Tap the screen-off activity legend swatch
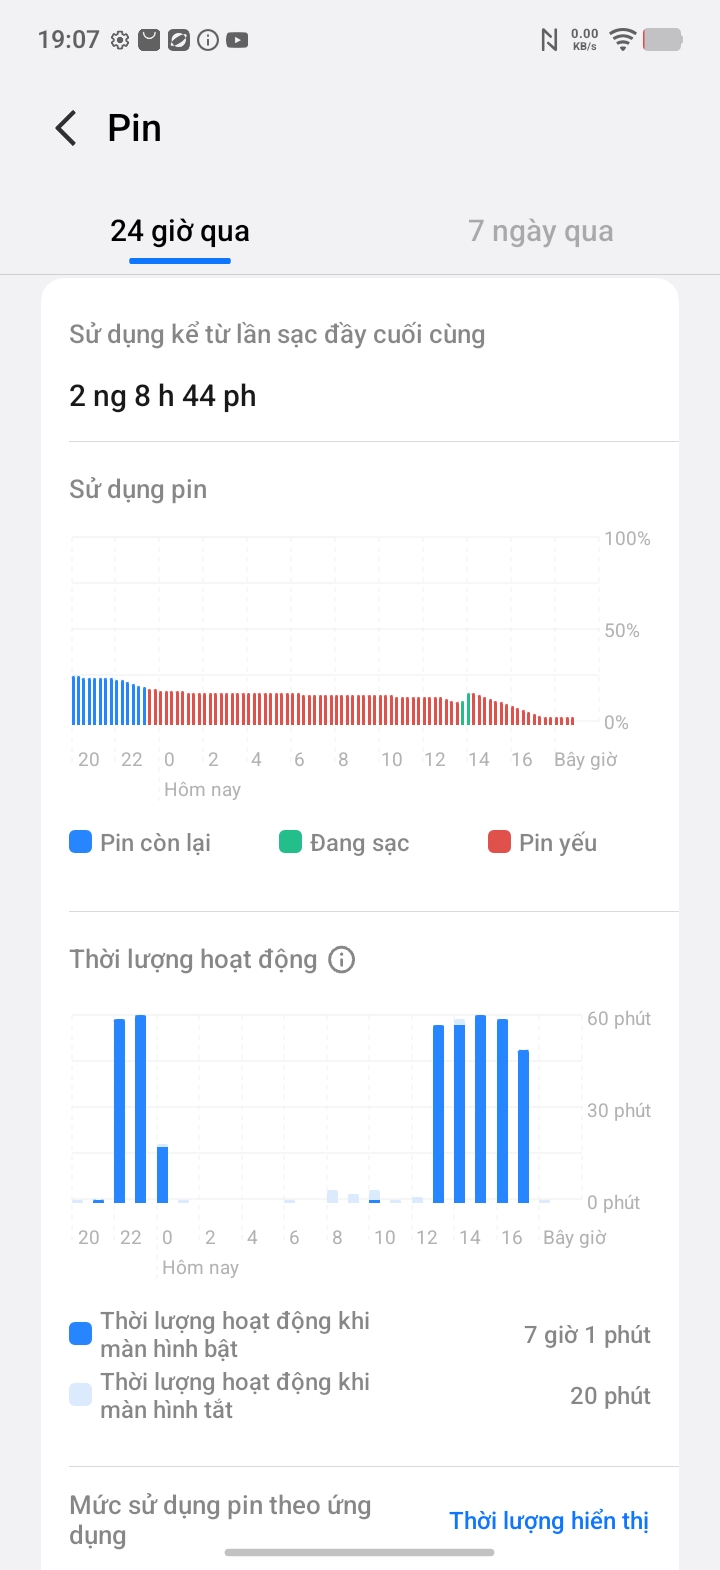 point(81,1395)
